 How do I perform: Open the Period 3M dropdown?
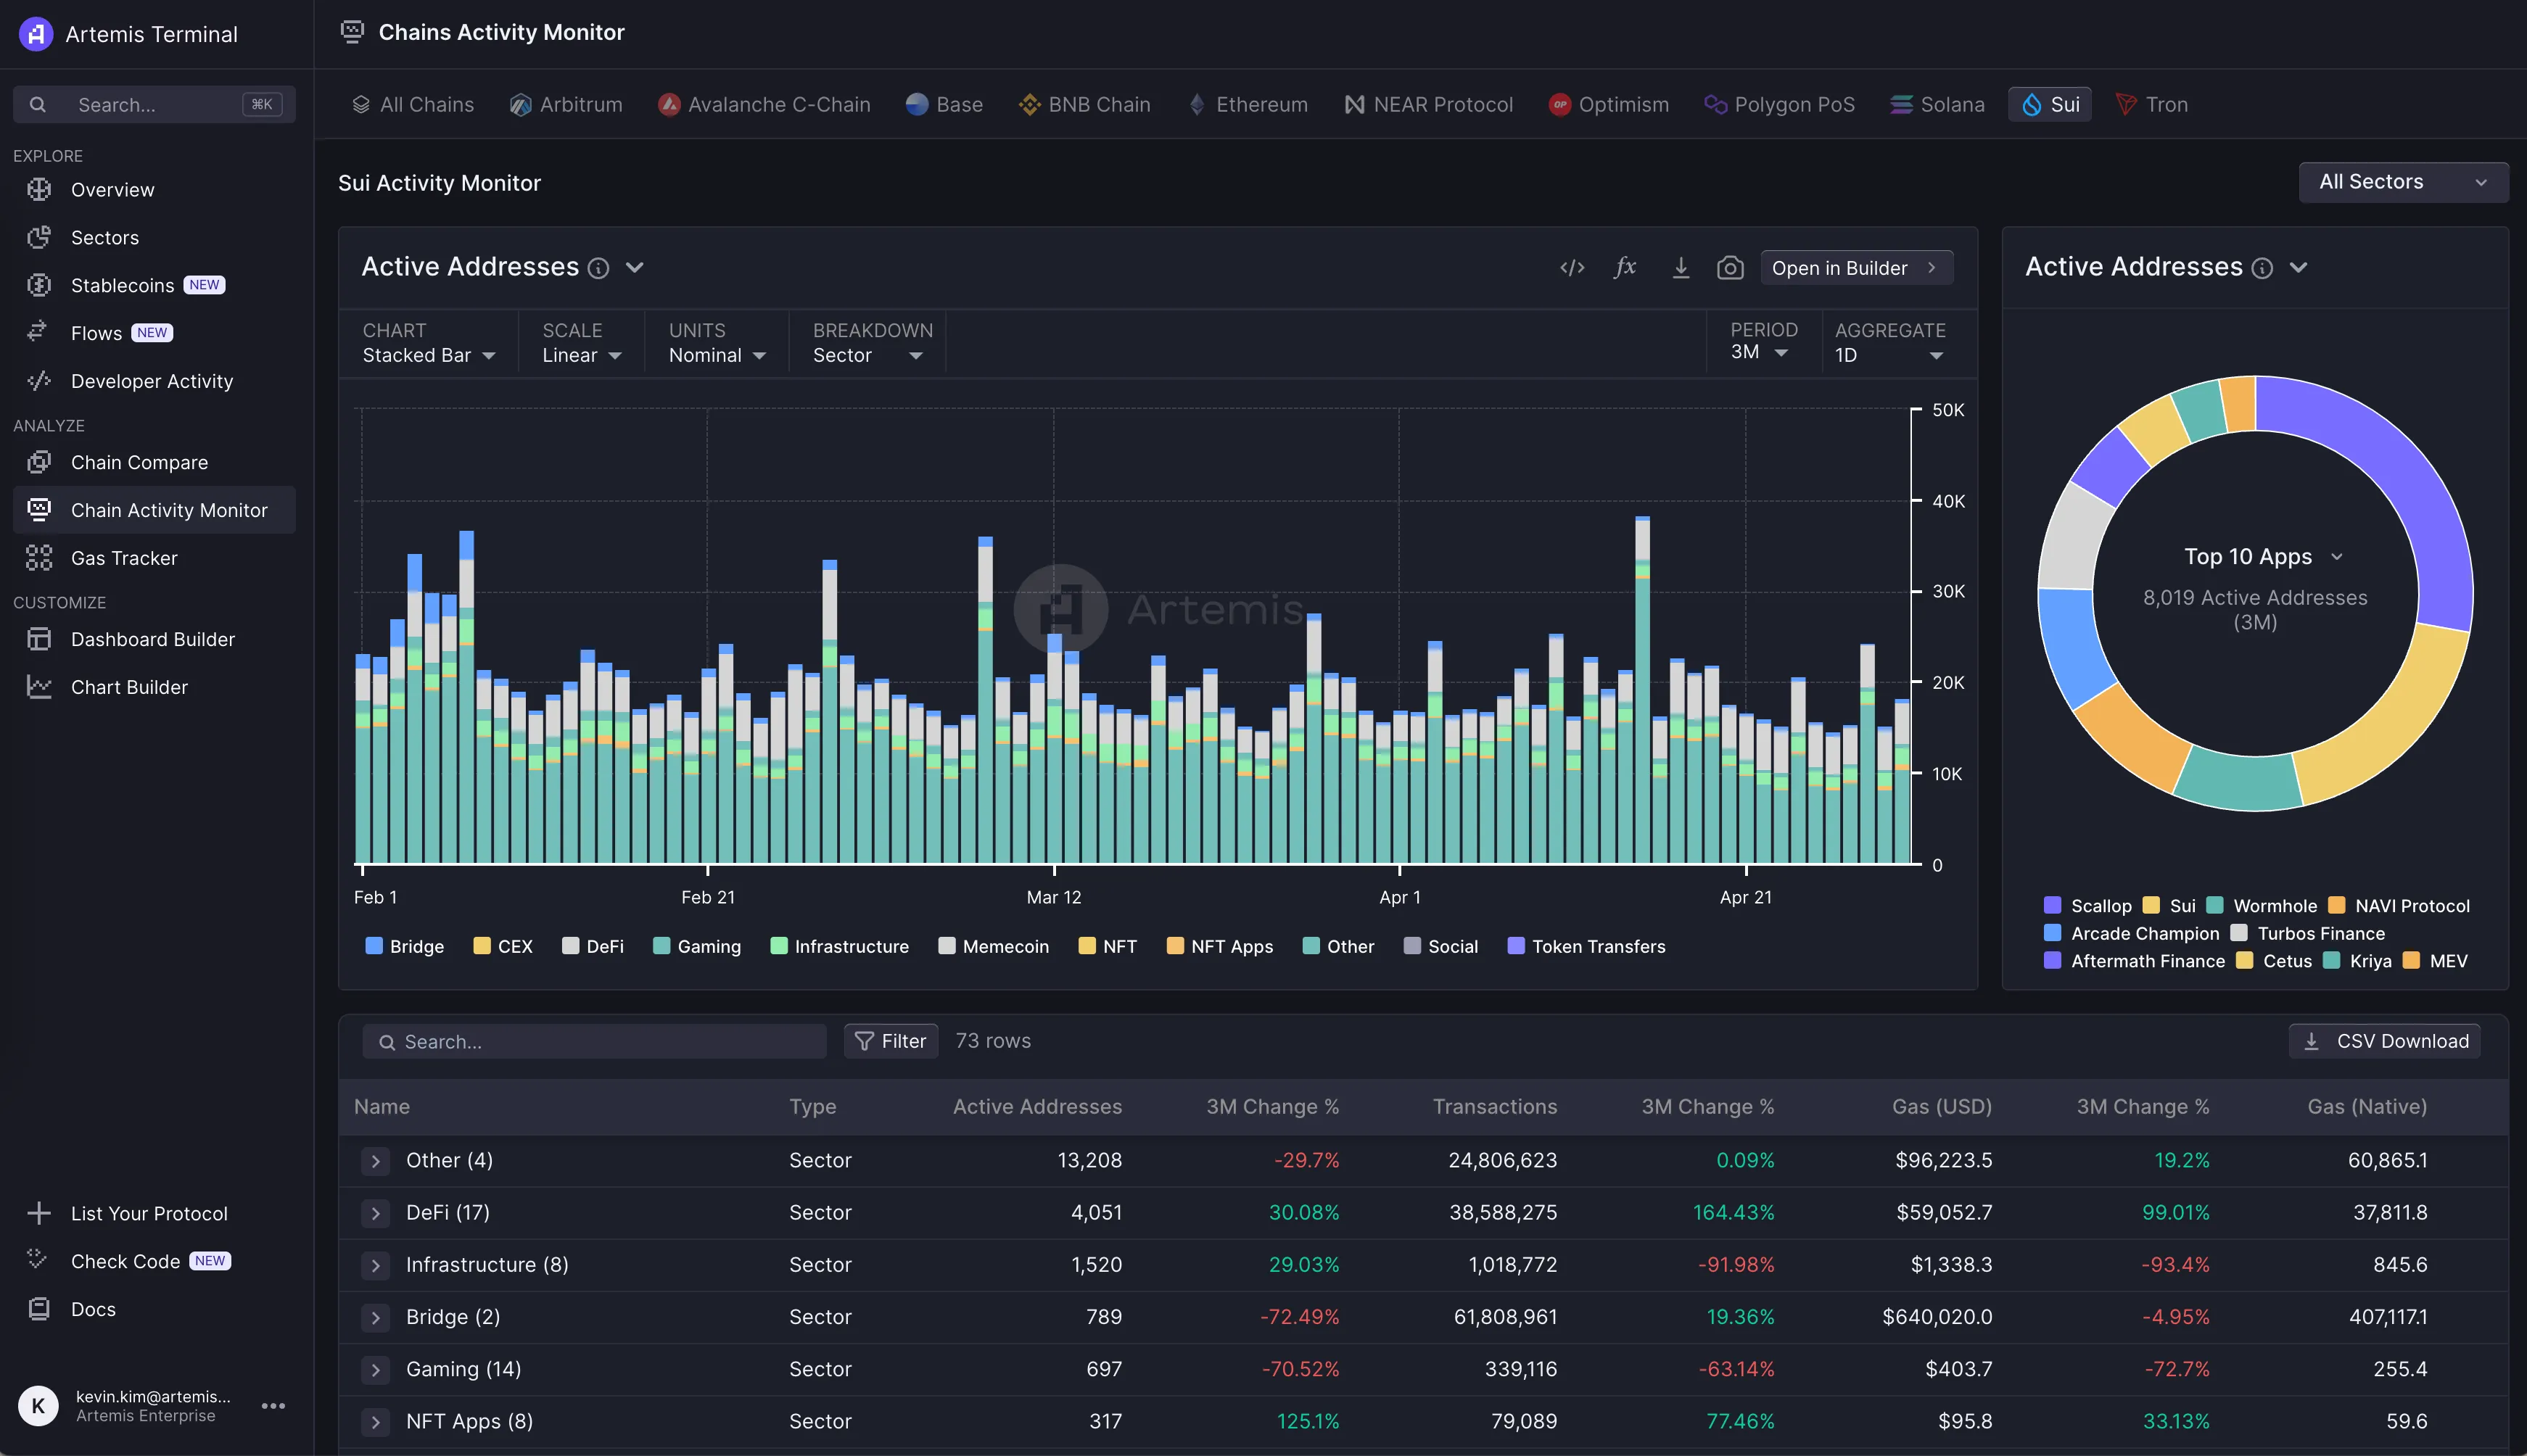pos(1759,352)
